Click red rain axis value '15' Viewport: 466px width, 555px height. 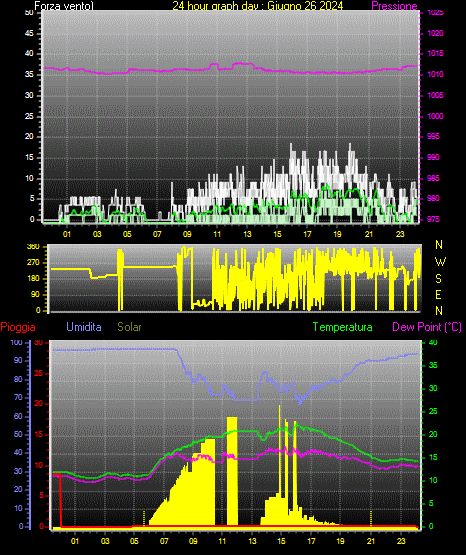point(39,434)
